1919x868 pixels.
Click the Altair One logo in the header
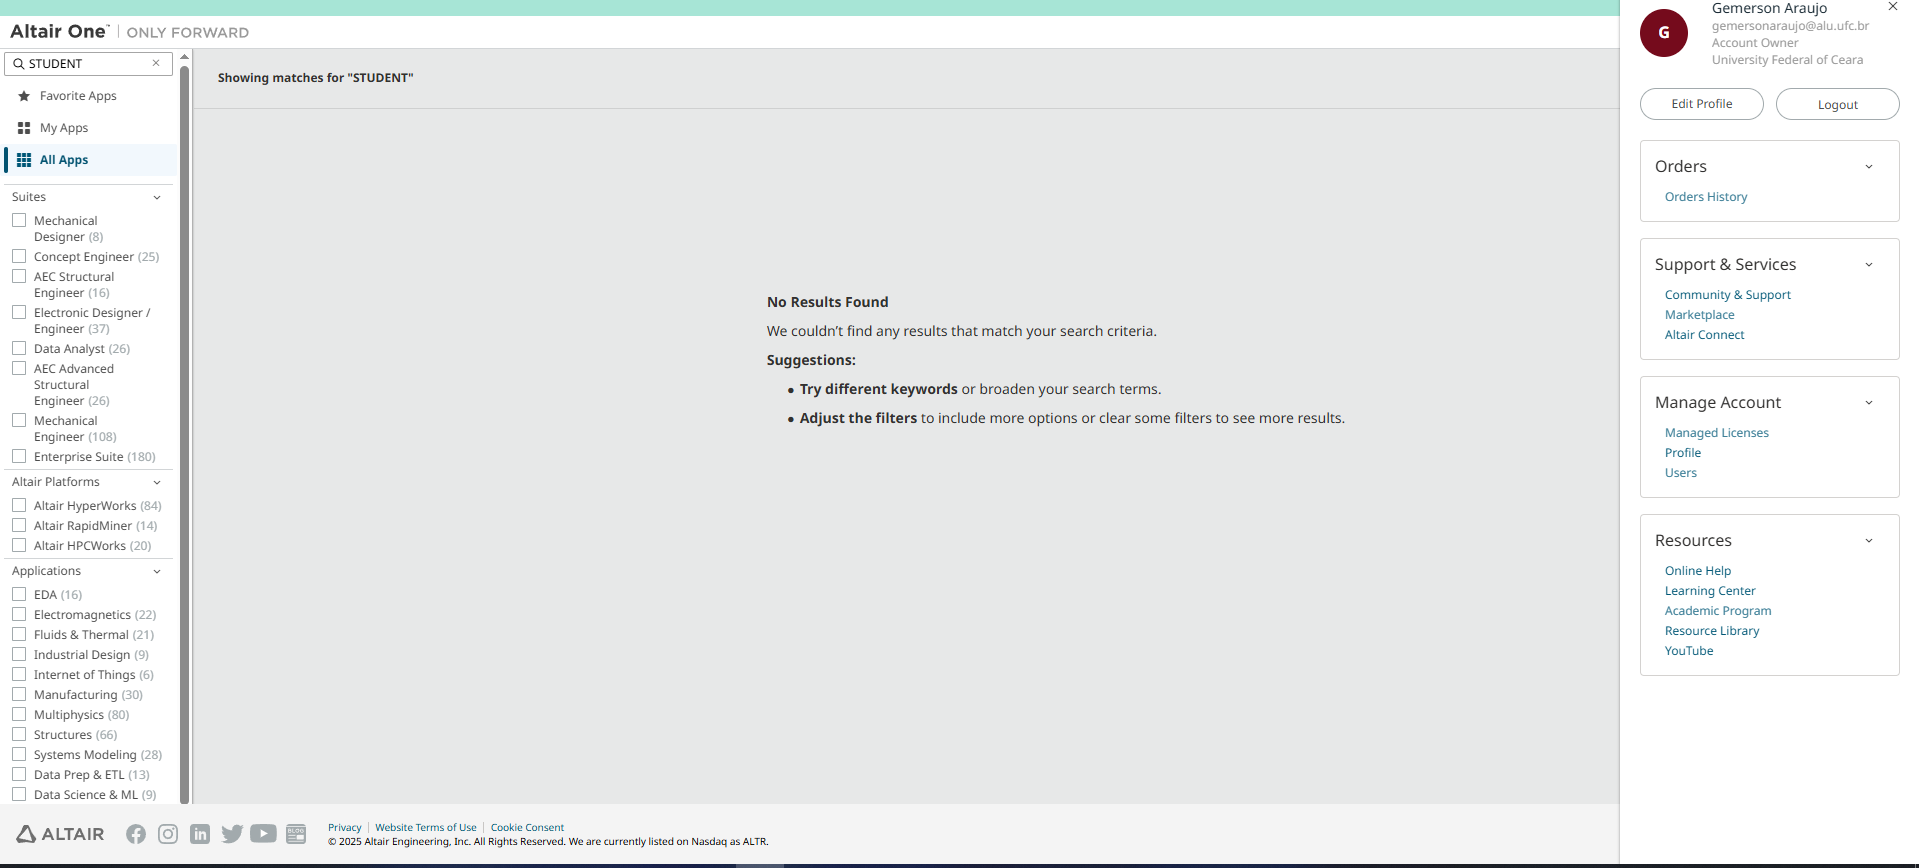click(59, 31)
